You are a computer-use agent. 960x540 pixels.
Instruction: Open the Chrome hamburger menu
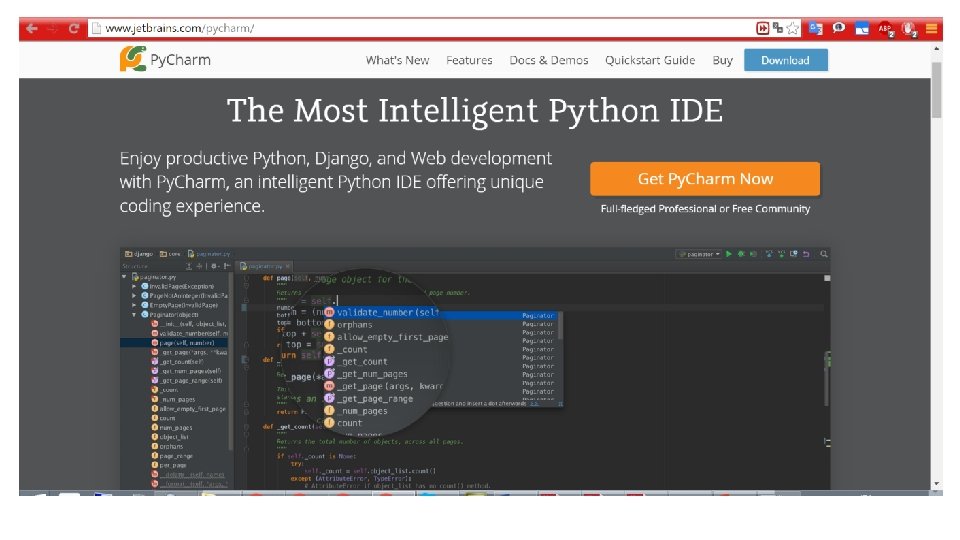(931, 28)
